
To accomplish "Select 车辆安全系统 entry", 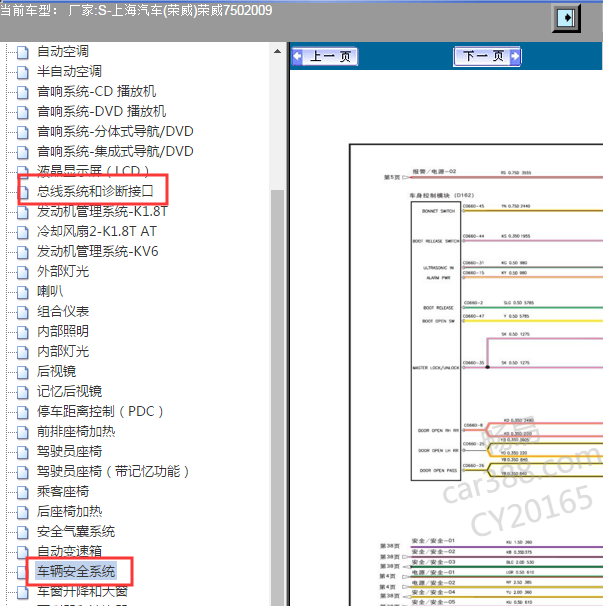I will (76, 572).
